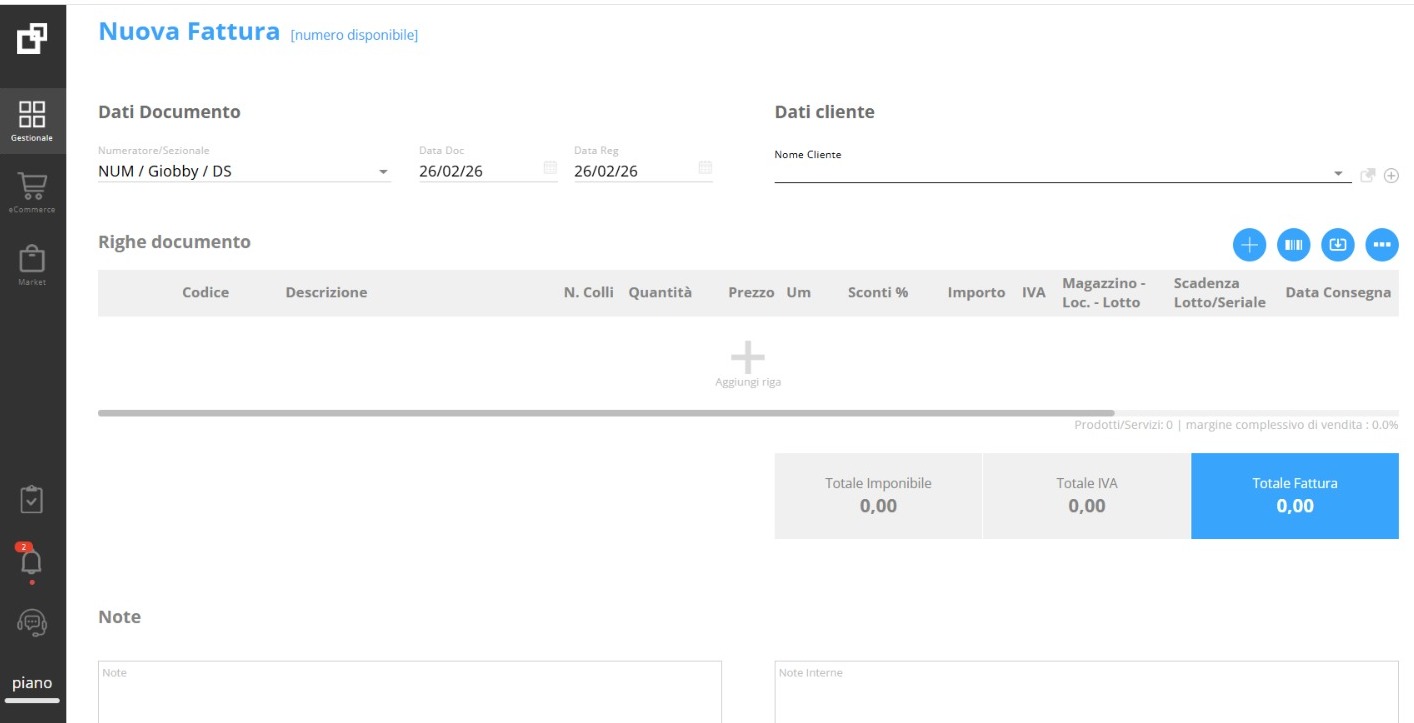Open client details popup icon

pyautogui.click(x=1368, y=175)
